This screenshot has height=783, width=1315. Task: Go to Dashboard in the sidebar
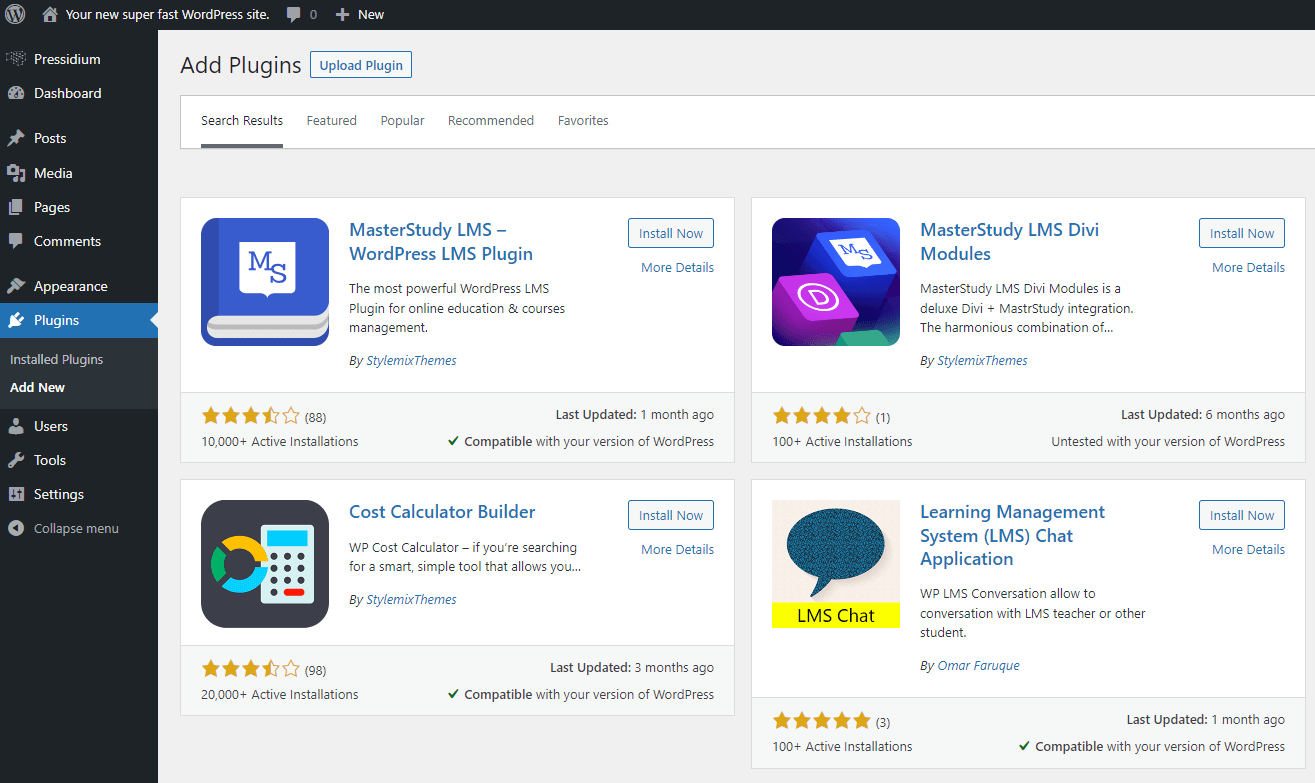[68, 93]
